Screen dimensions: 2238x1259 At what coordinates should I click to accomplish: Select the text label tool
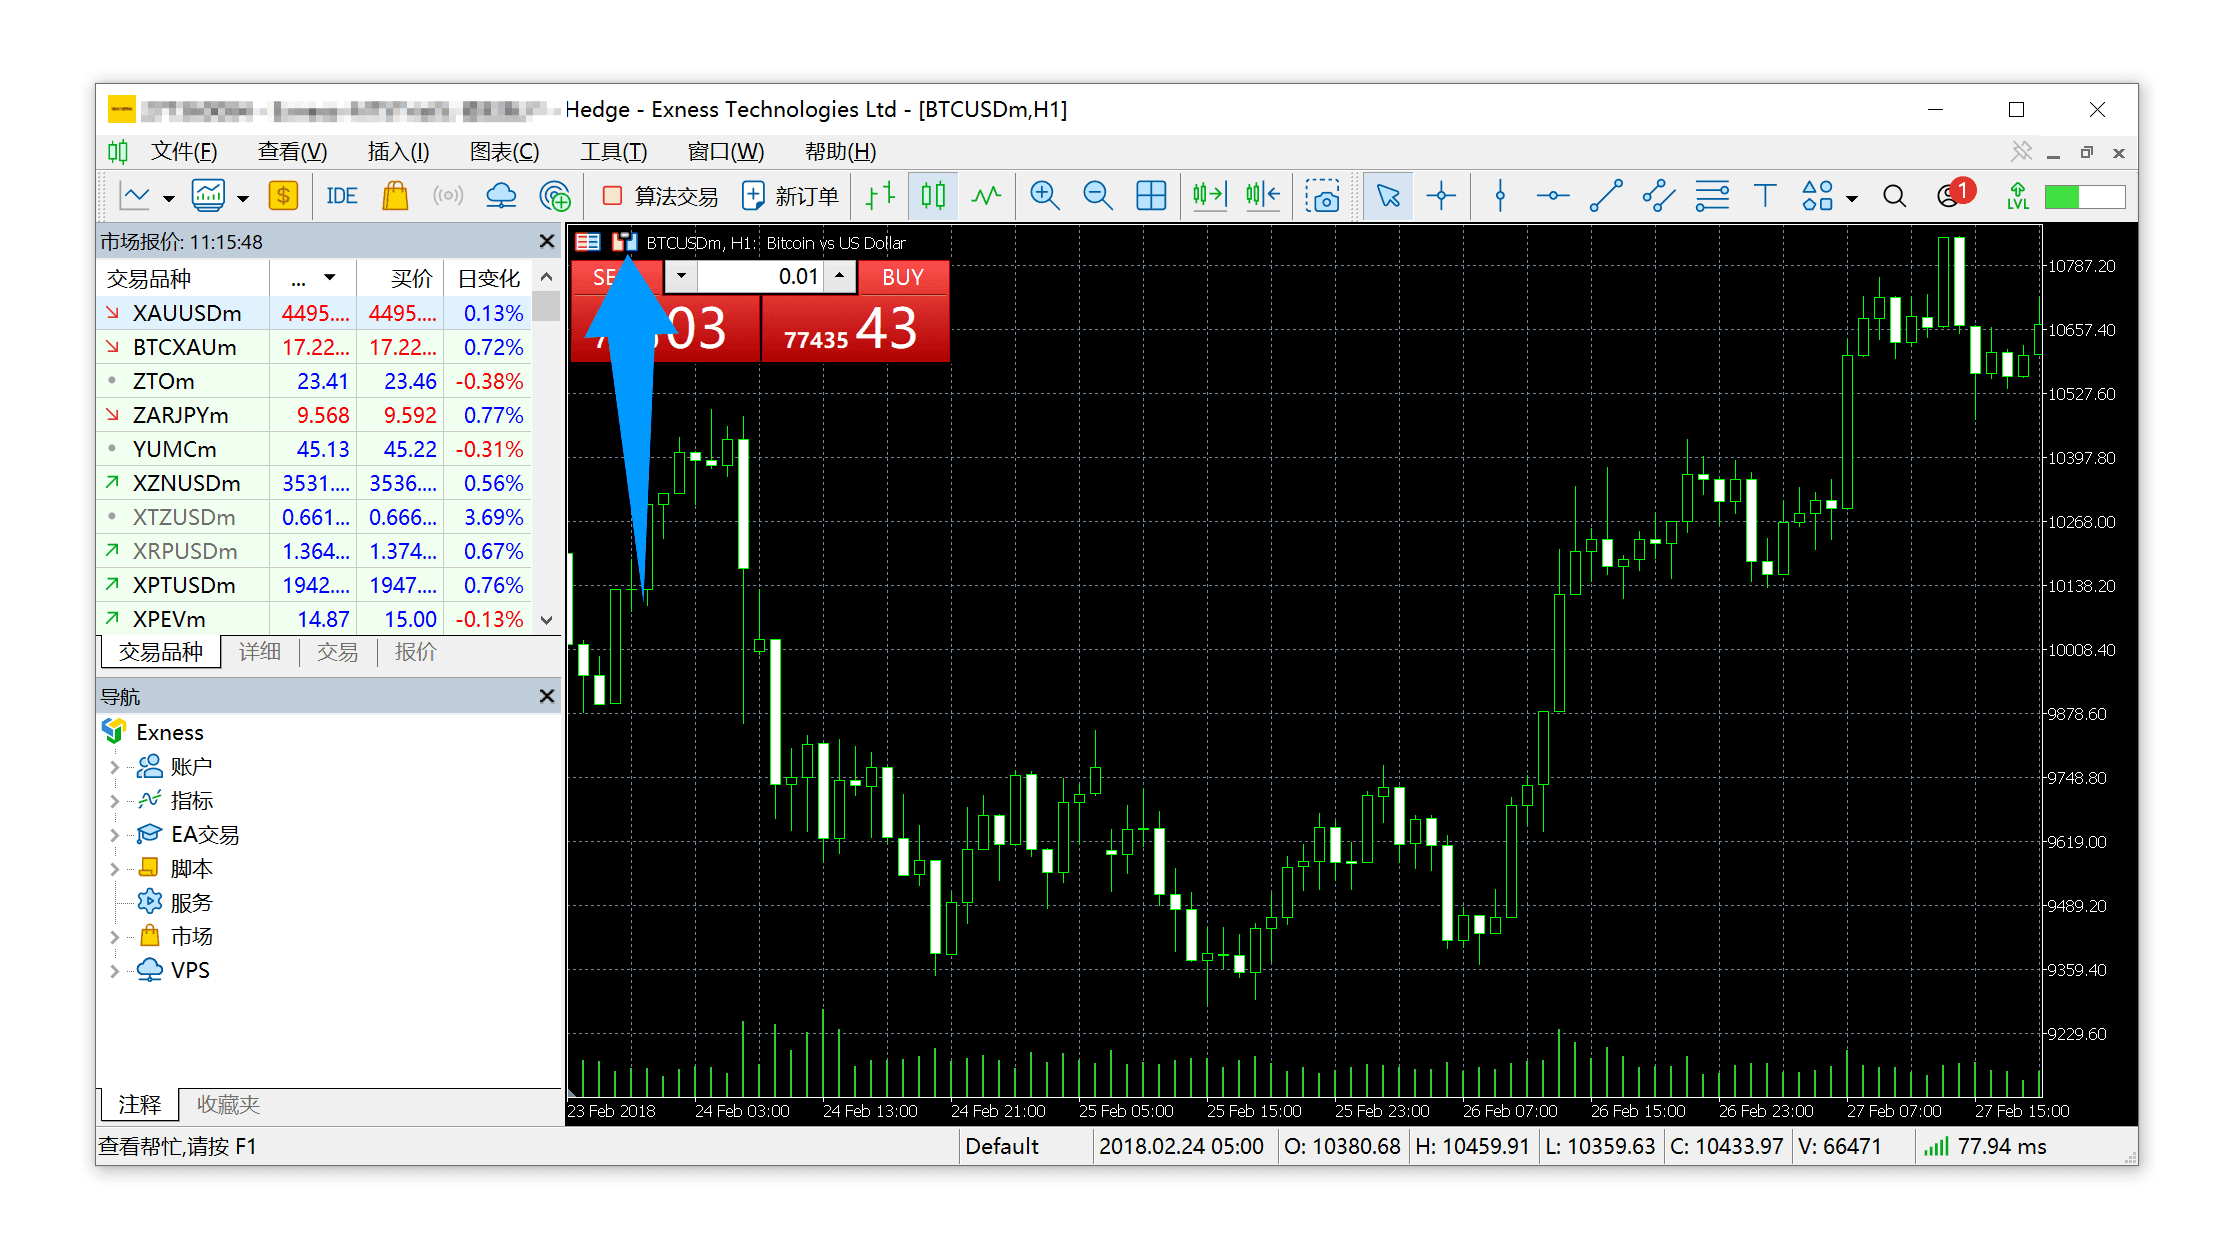pos(1765,196)
